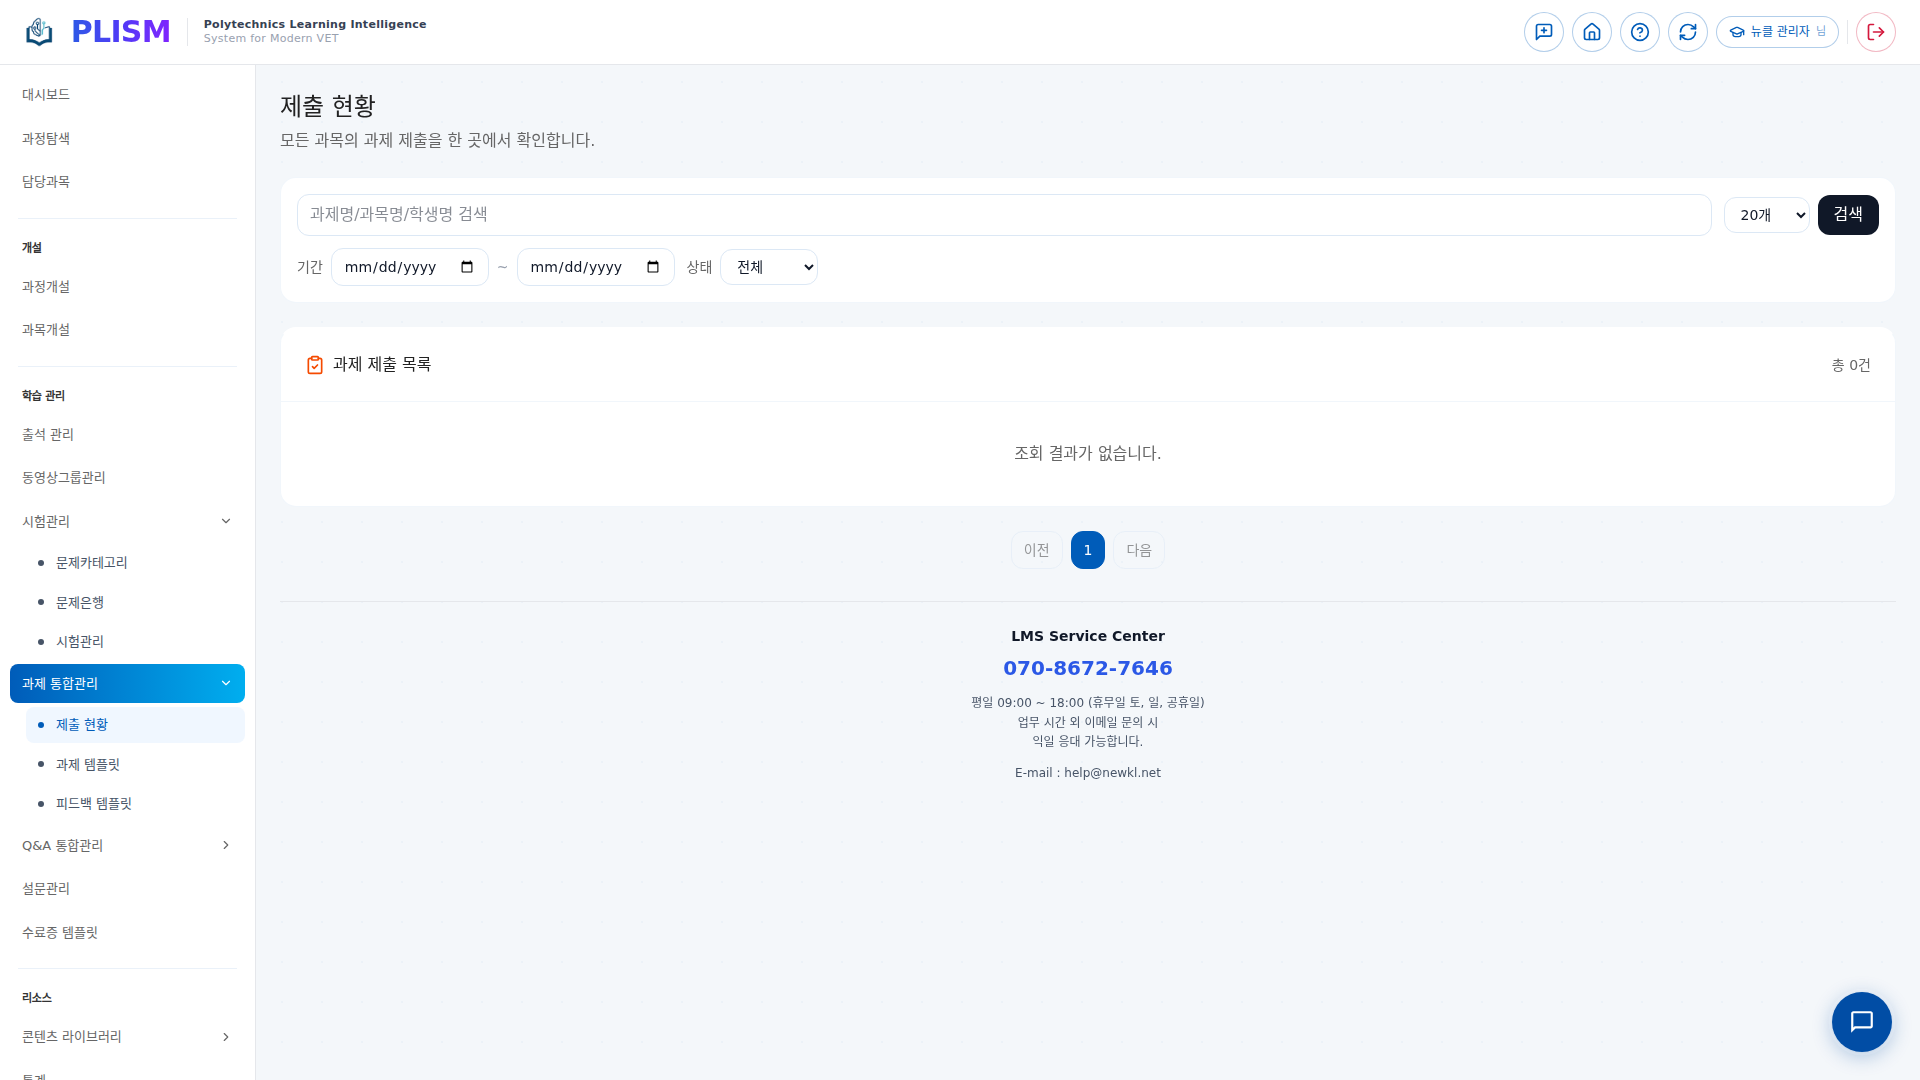Open help question-mark icon
This screenshot has width=1920, height=1080.
[1639, 32]
